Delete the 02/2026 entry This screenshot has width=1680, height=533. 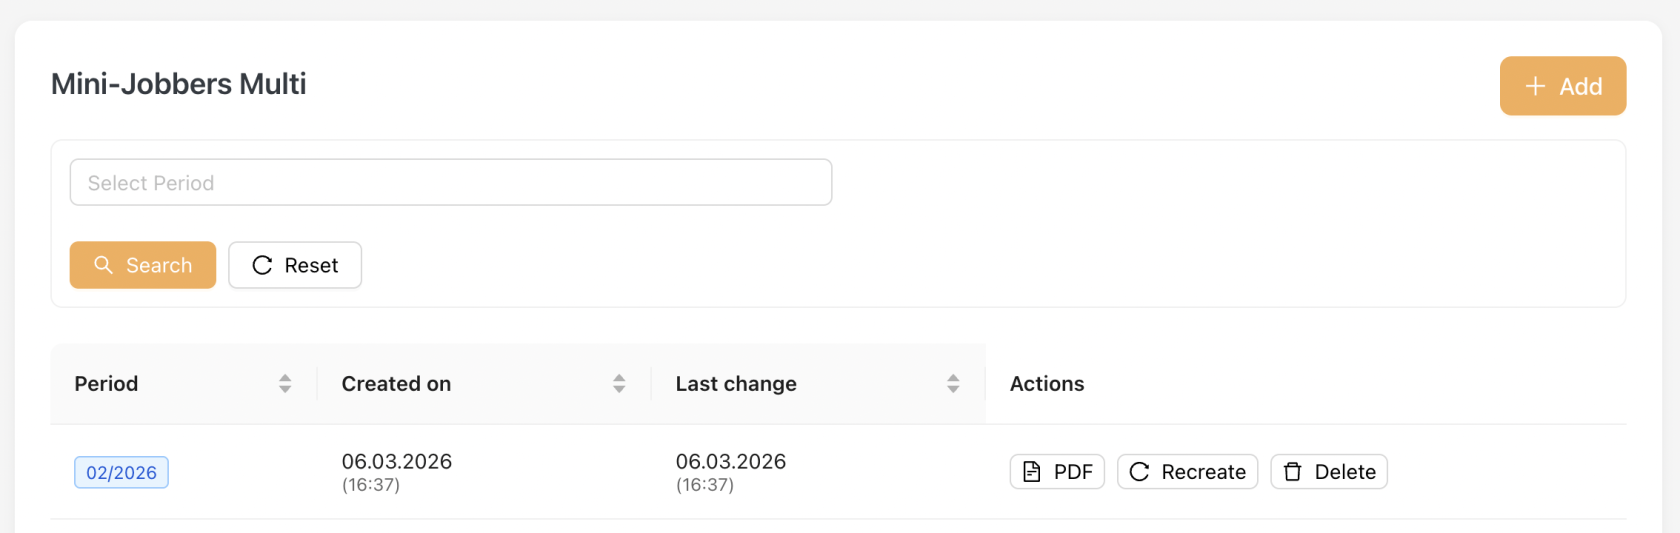tap(1329, 472)
